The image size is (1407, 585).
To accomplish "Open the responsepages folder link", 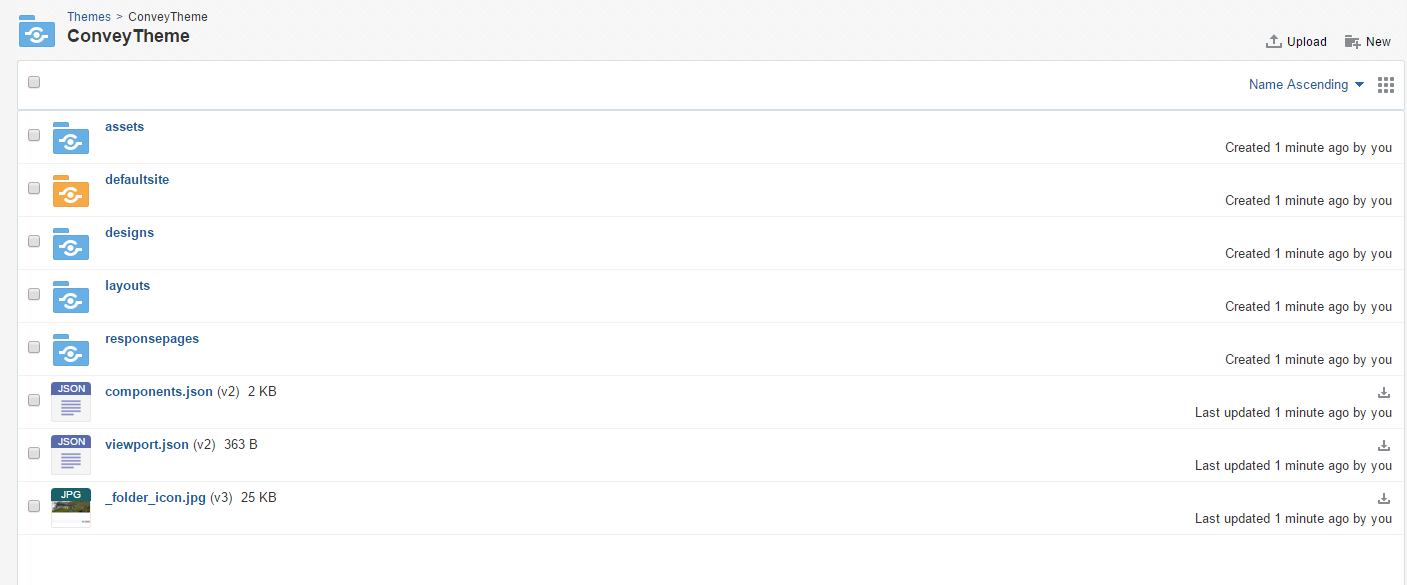I will 152,338.
